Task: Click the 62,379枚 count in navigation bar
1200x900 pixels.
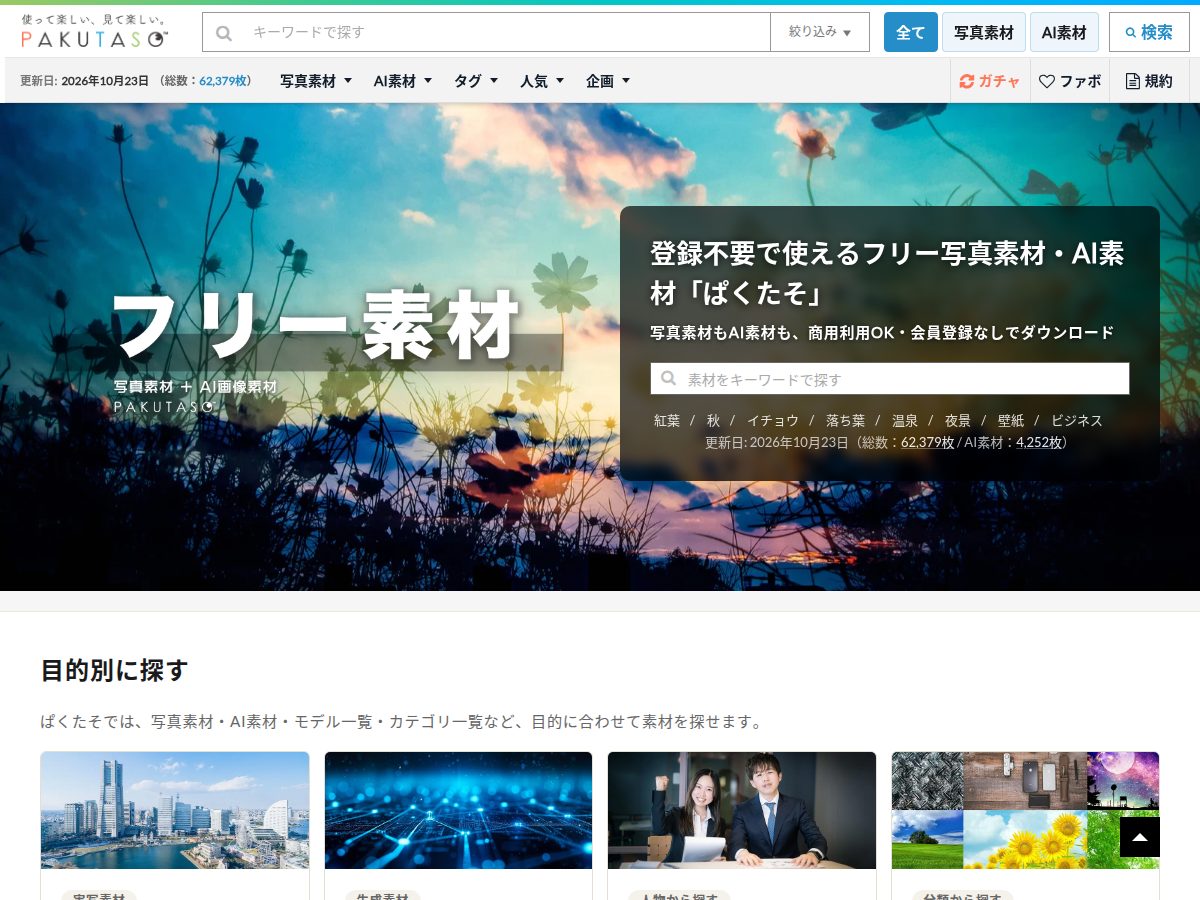Action: pyautogui.click(x=223, y=81)
